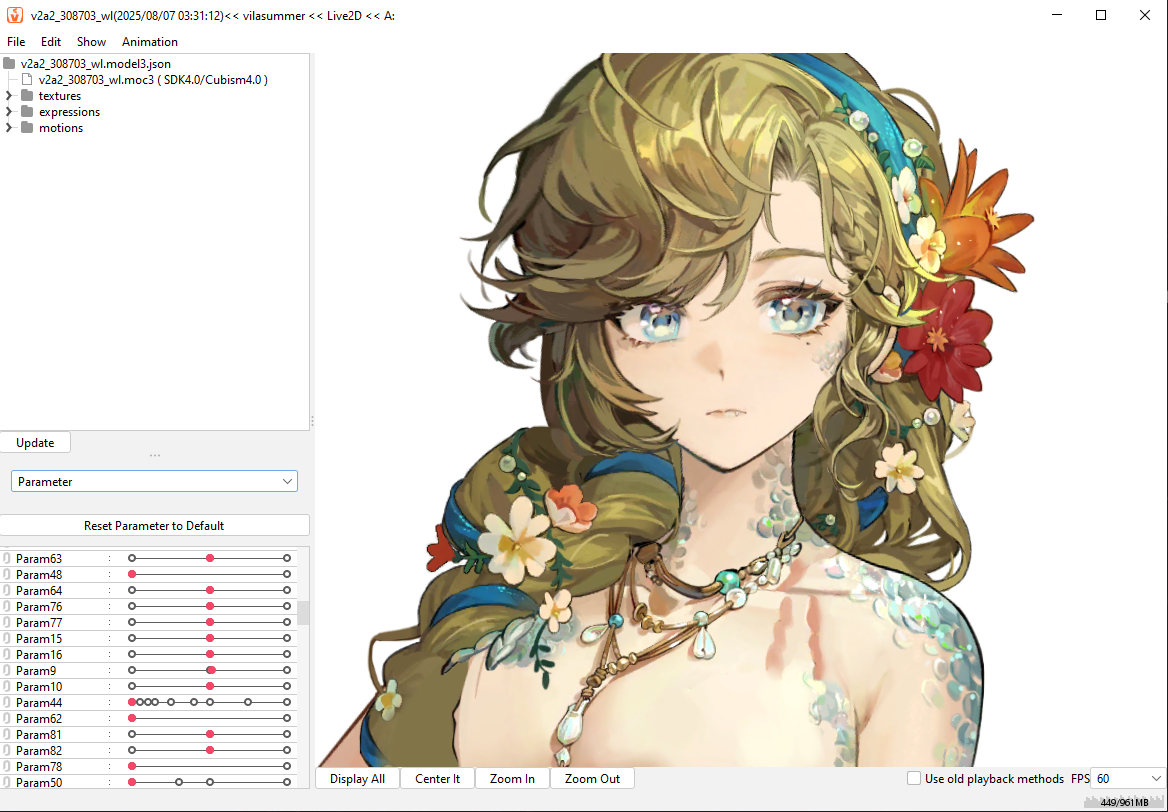Viewport: 1168px width, 812px height.
Task: Click the link icon beside Param63
Action: pos(7,558)
